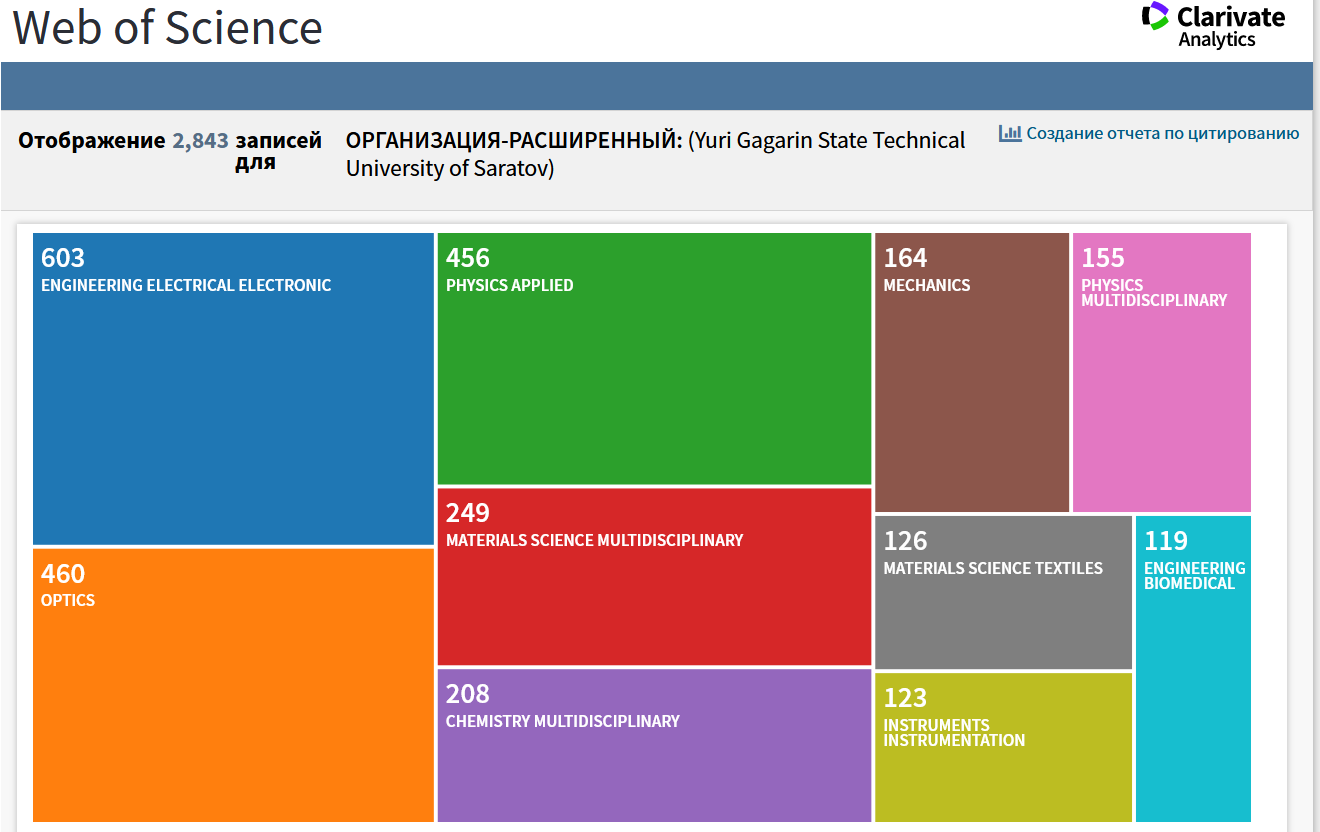Click the number 460 in orange tile

[63, 573]
